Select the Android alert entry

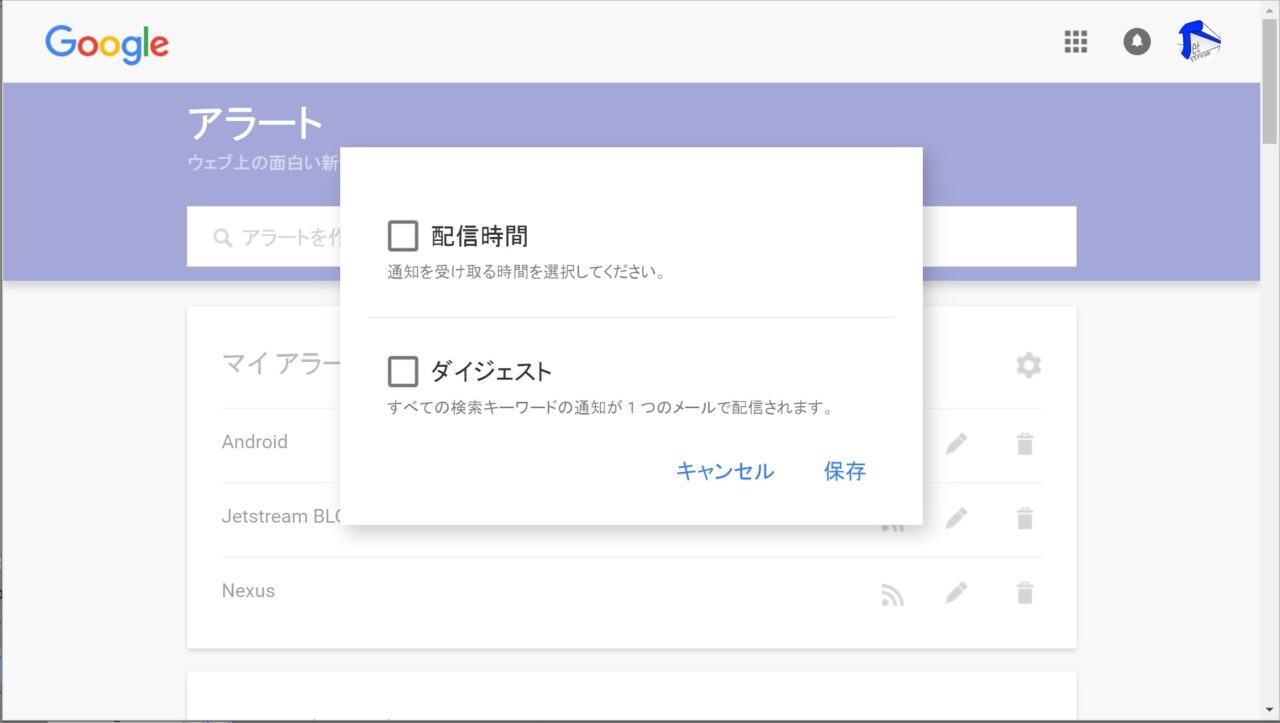[x=255, y=442]
